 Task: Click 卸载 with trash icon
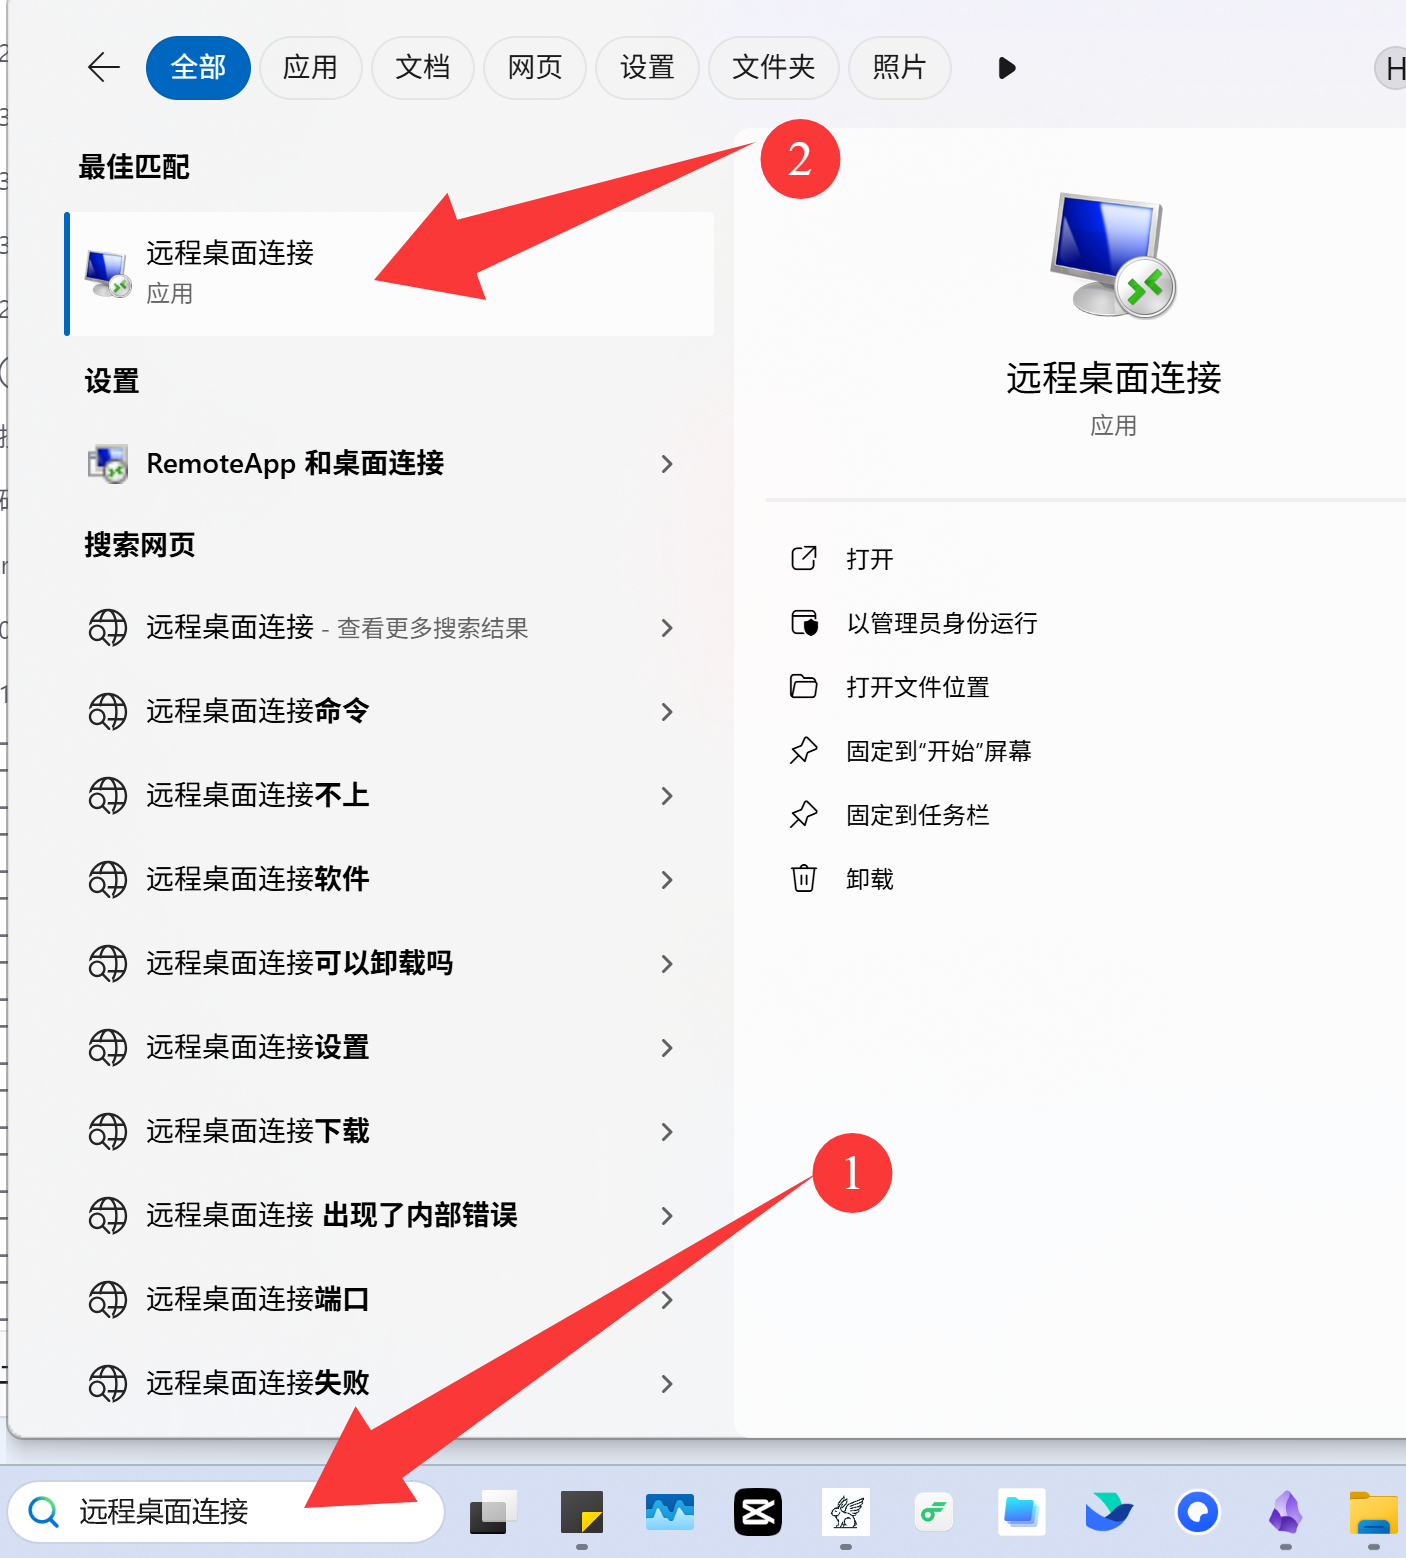[x=869, y=879]
